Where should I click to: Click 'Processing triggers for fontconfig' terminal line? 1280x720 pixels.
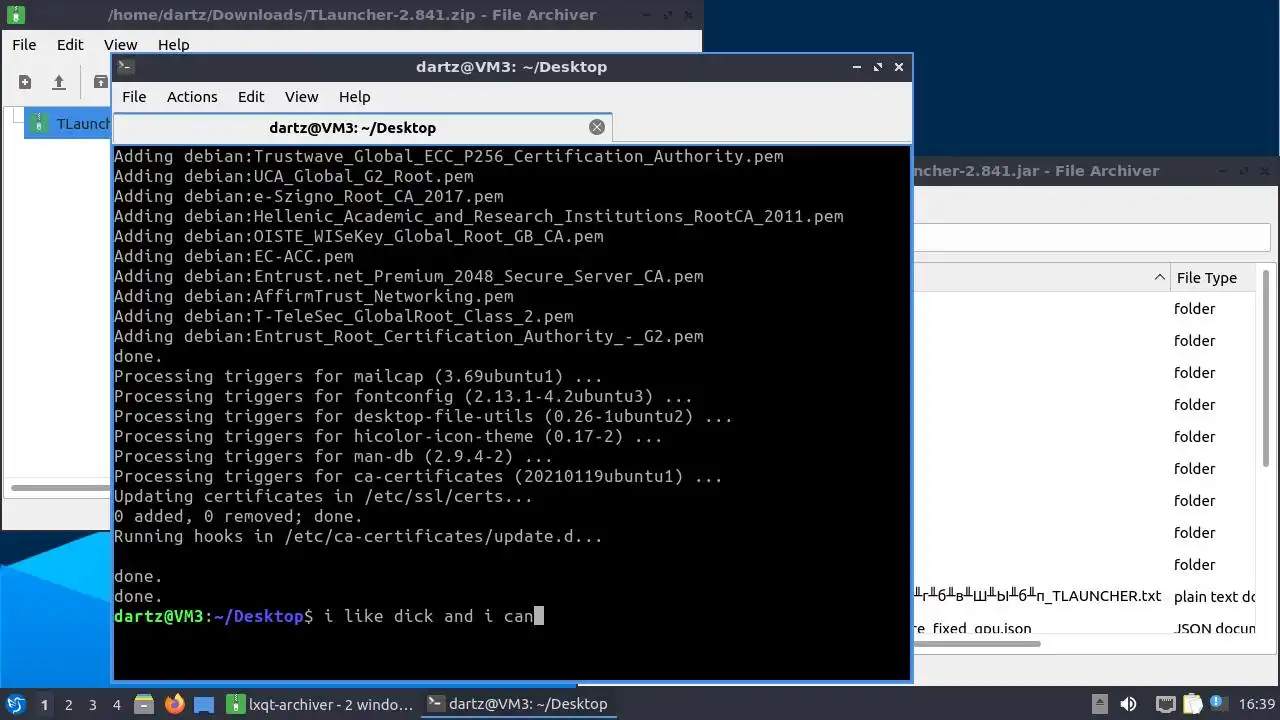point(403,396)
